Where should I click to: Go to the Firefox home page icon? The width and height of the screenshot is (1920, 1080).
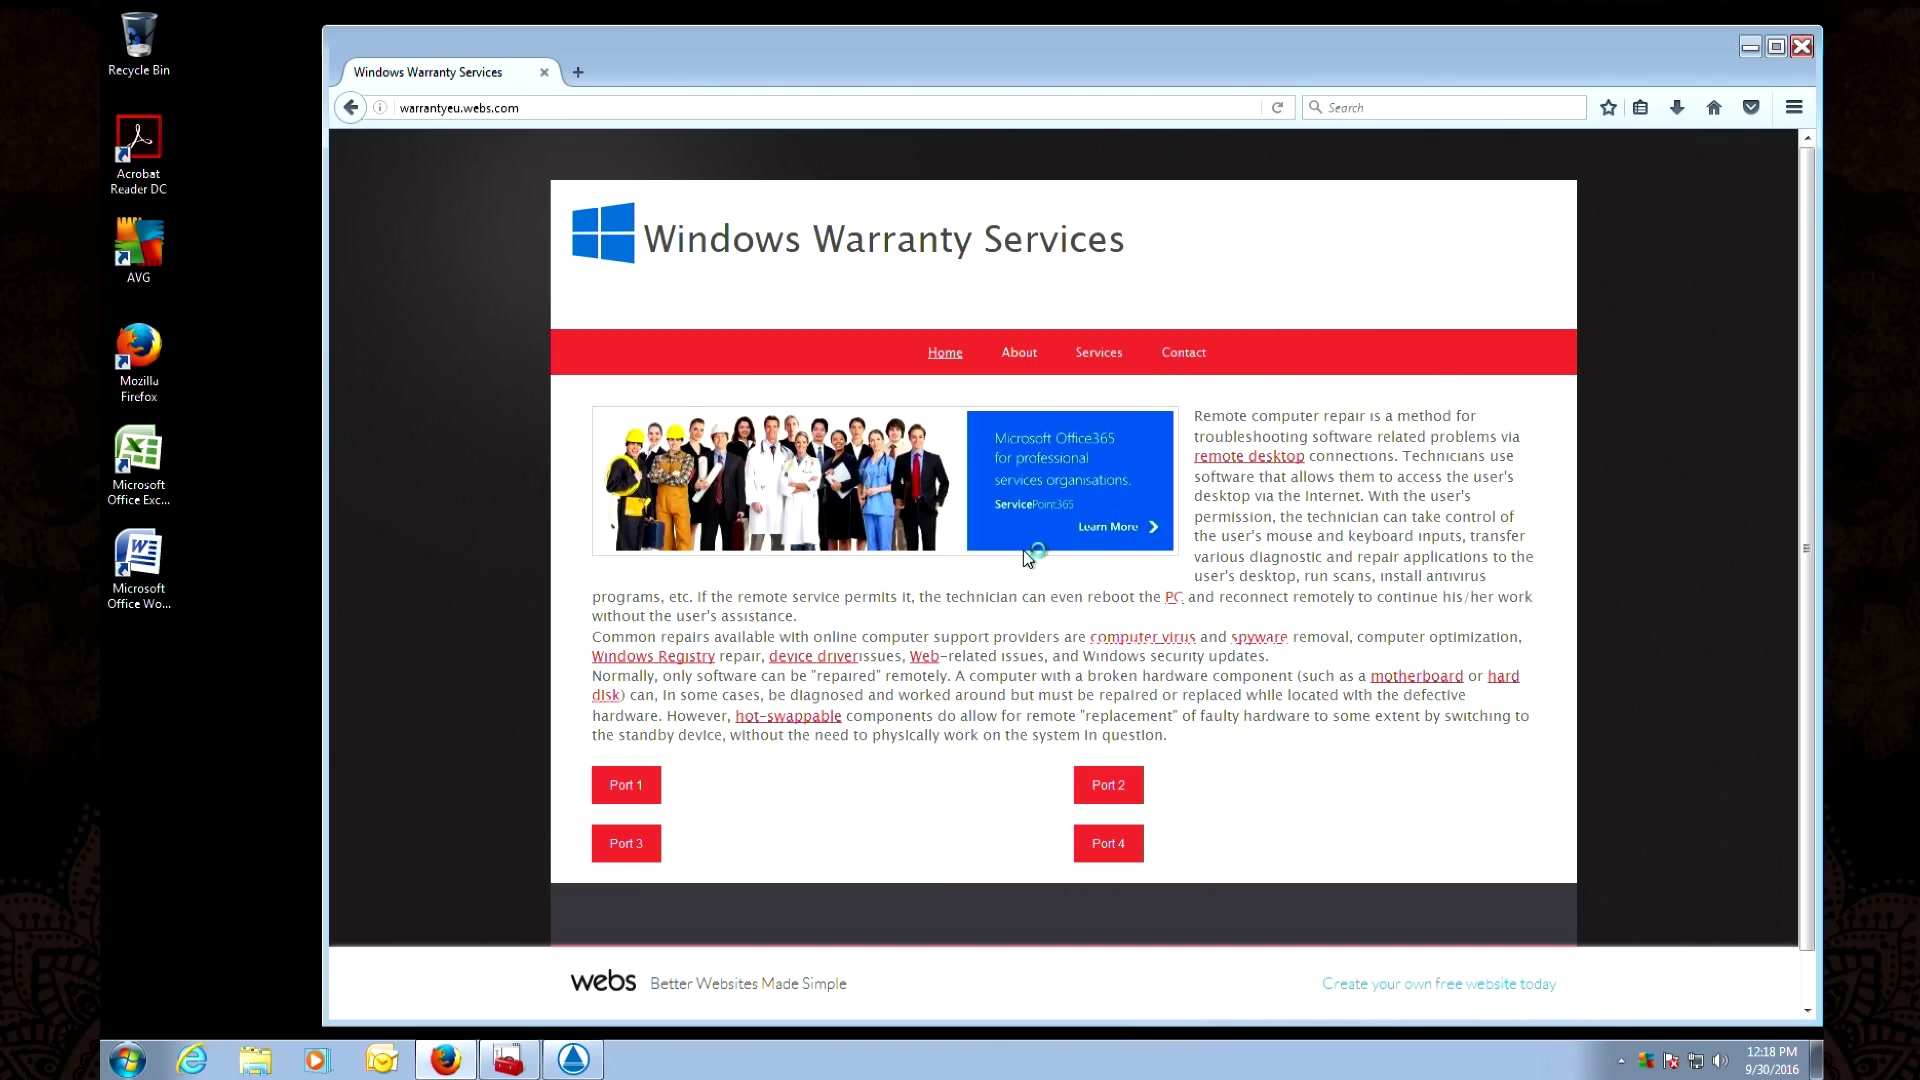[1714, 107]
